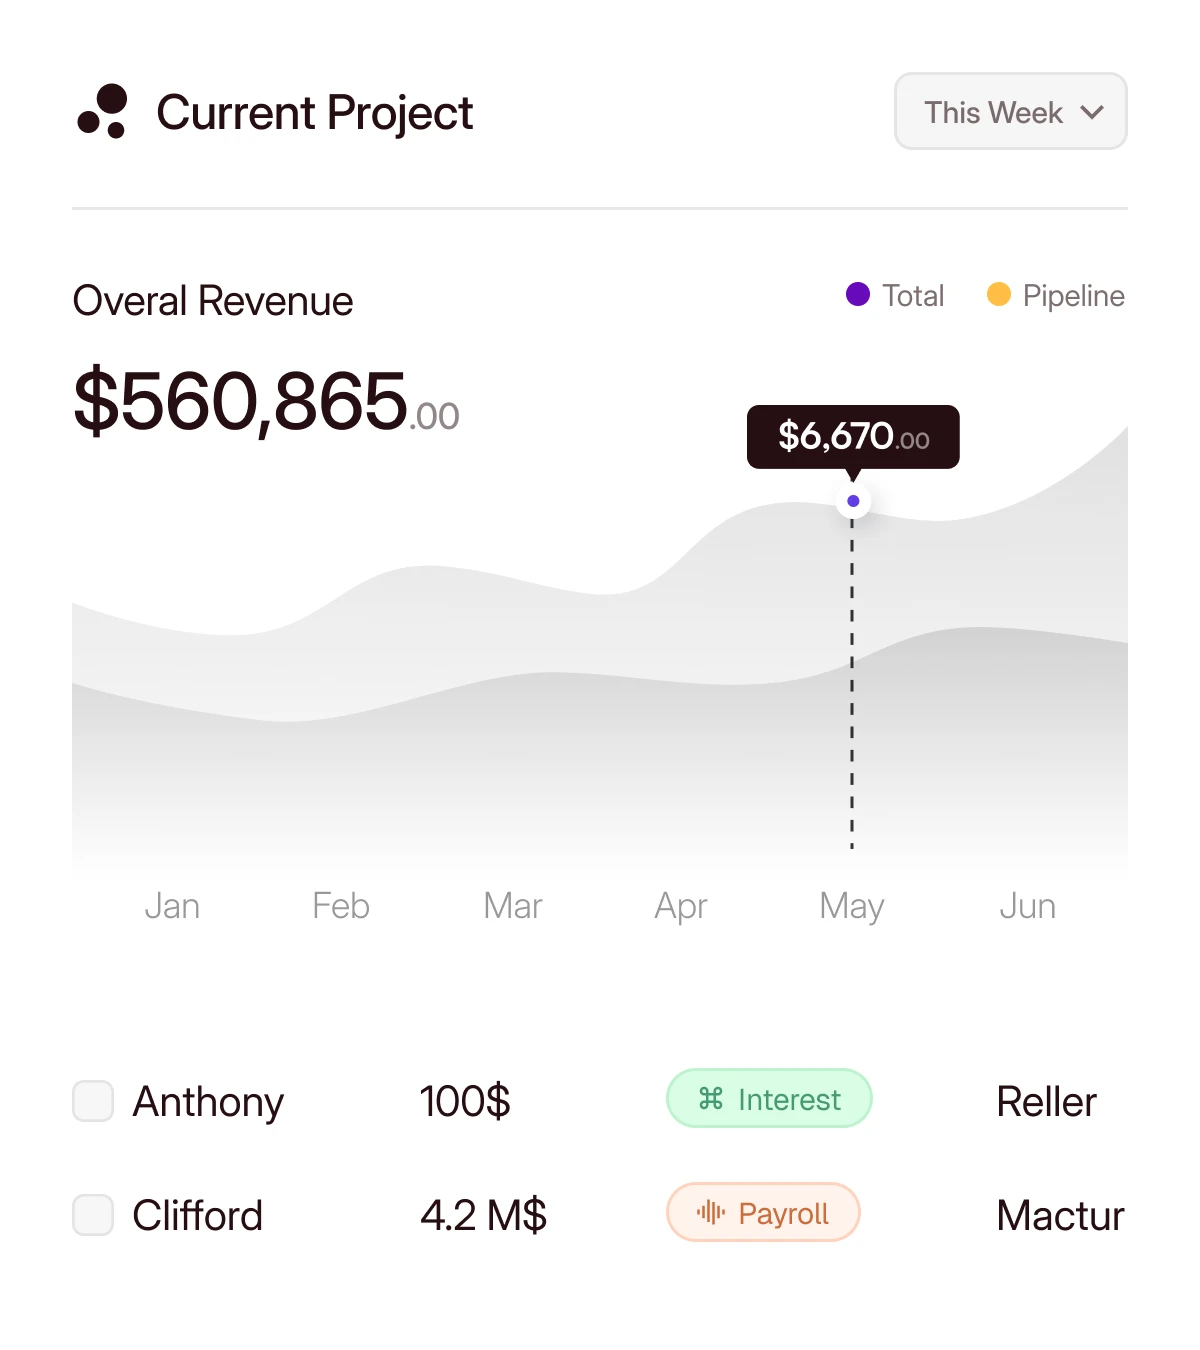Click the Pipeline legend label
1200x1350 pixels.
pos(1073,296)
